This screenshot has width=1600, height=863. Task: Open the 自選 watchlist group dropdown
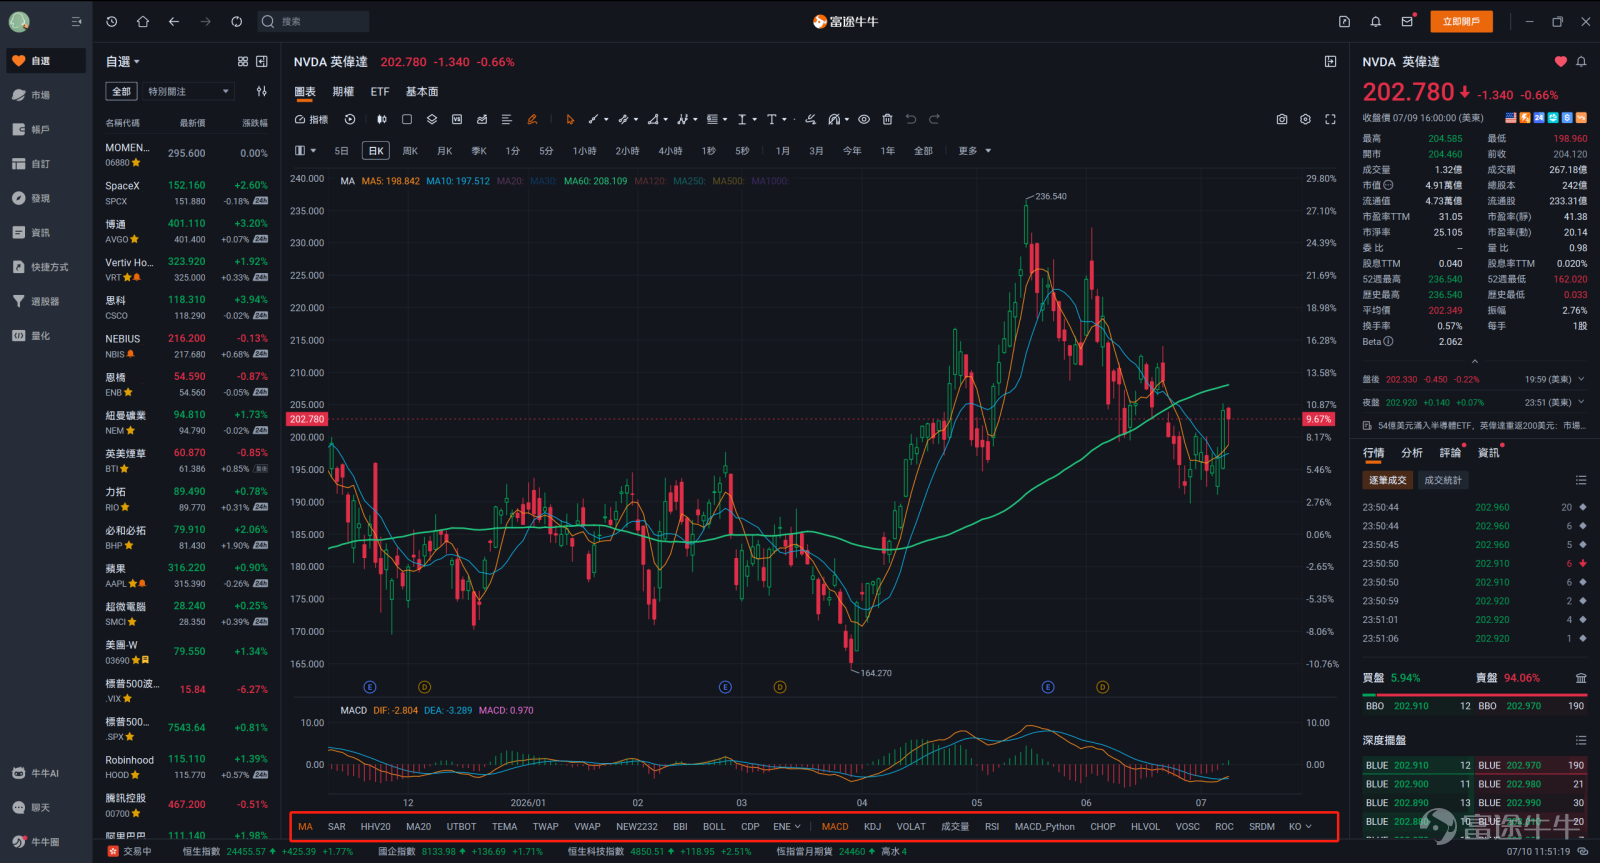click(123, 62)
